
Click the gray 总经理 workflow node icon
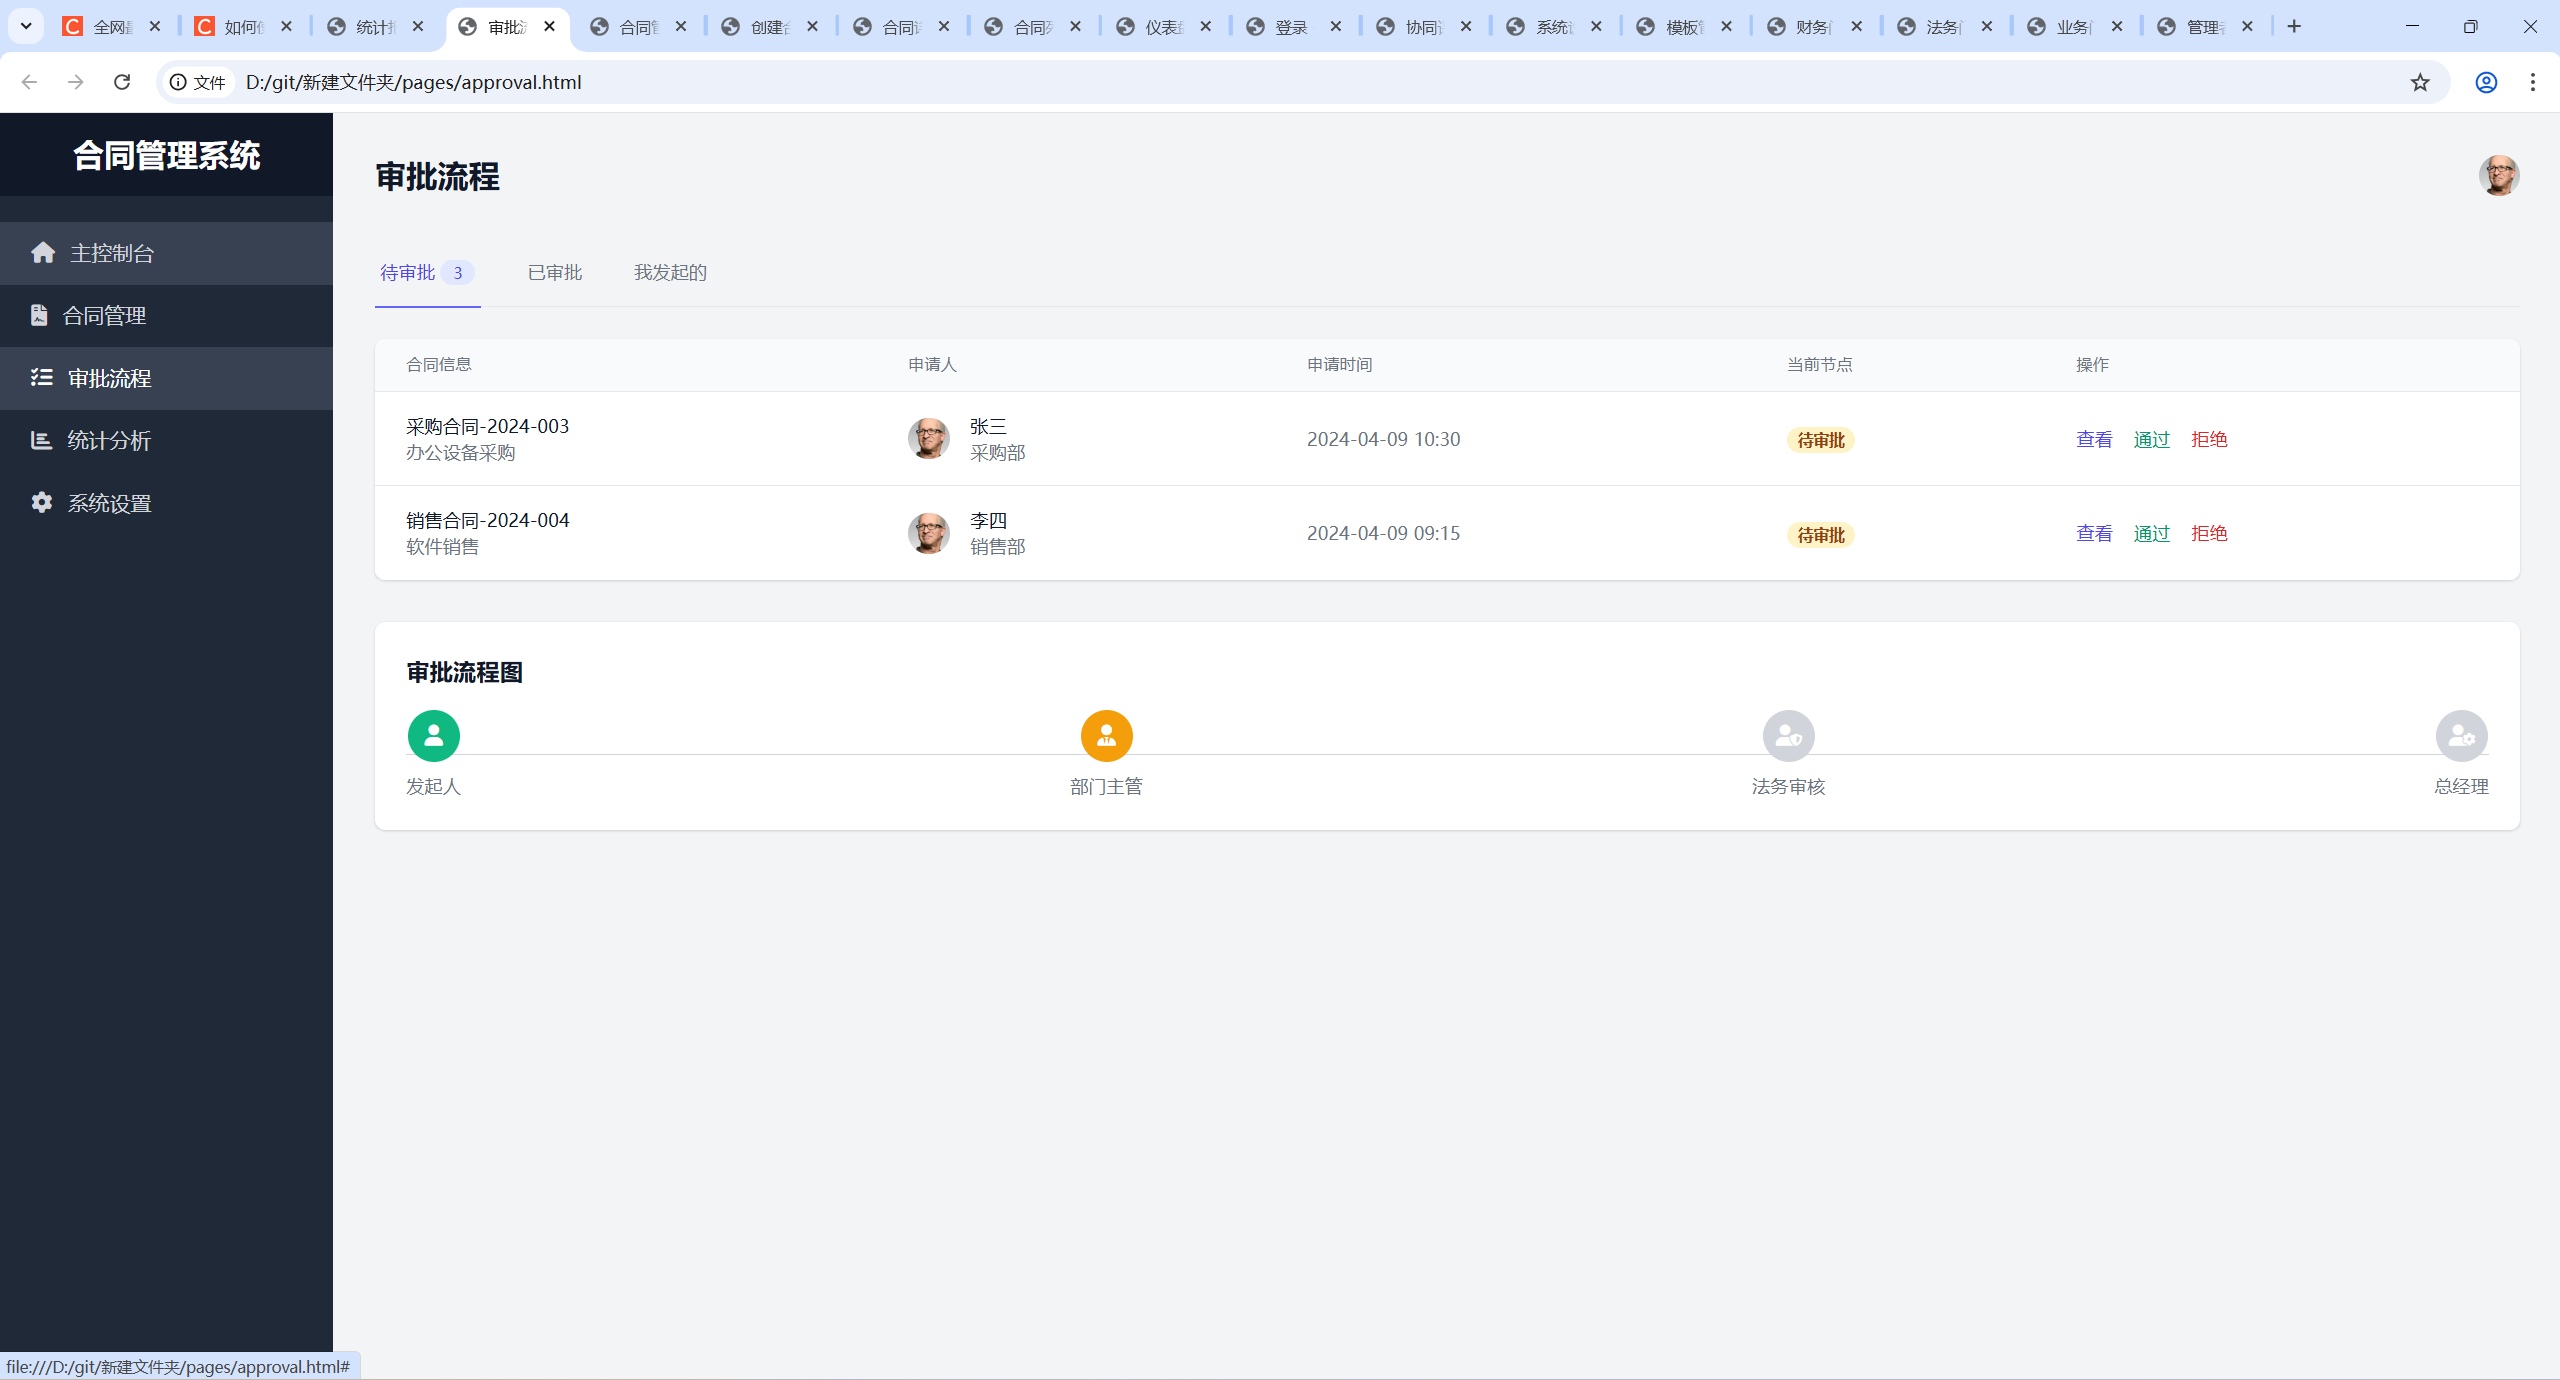(2461, 736)
